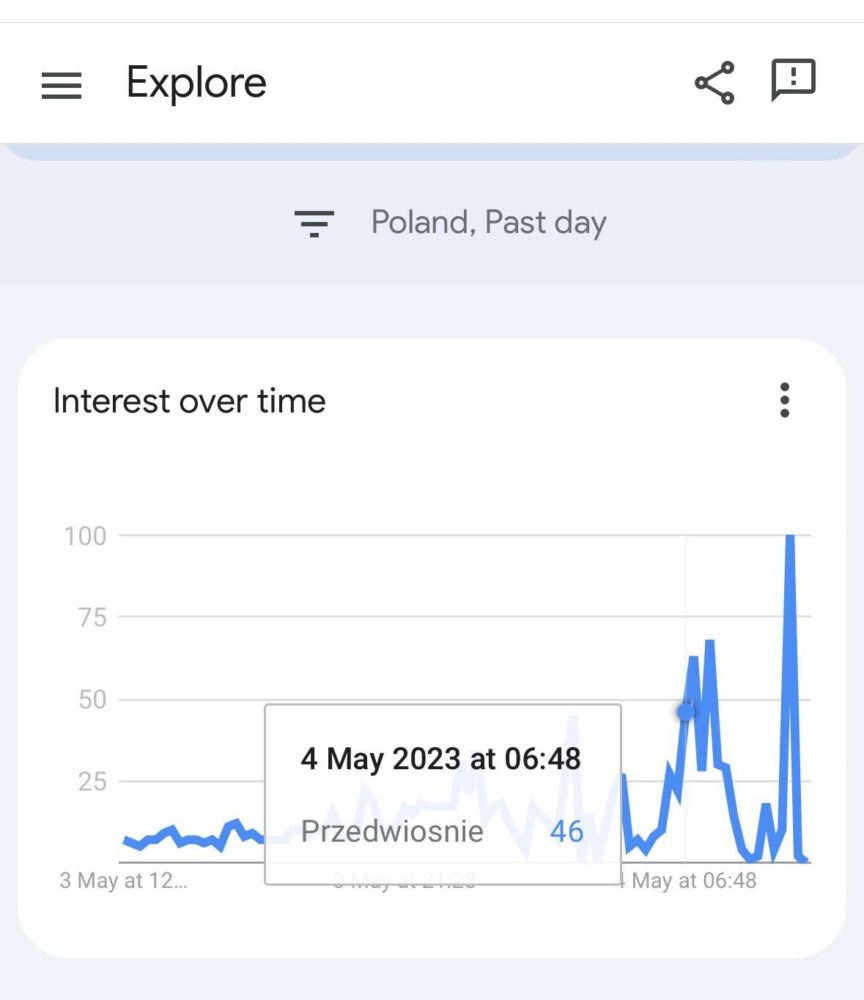This screenshot has height=1000, width=864.
Task: Tap the share icon
Action: 714,83
